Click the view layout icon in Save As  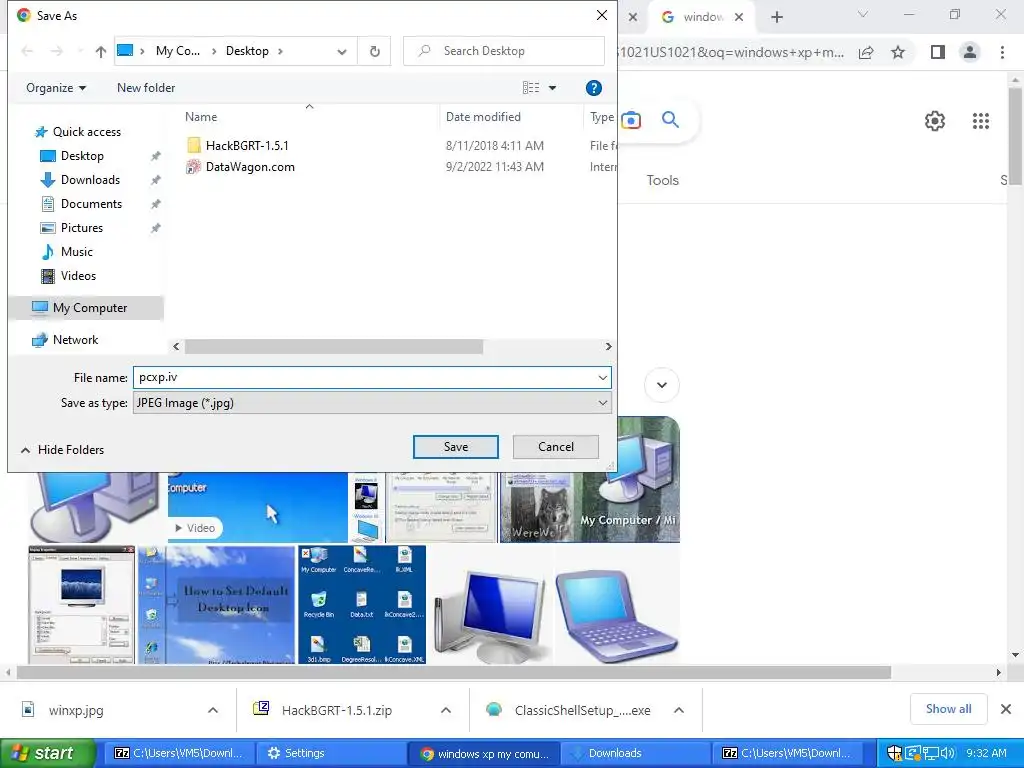click(531, 88)
